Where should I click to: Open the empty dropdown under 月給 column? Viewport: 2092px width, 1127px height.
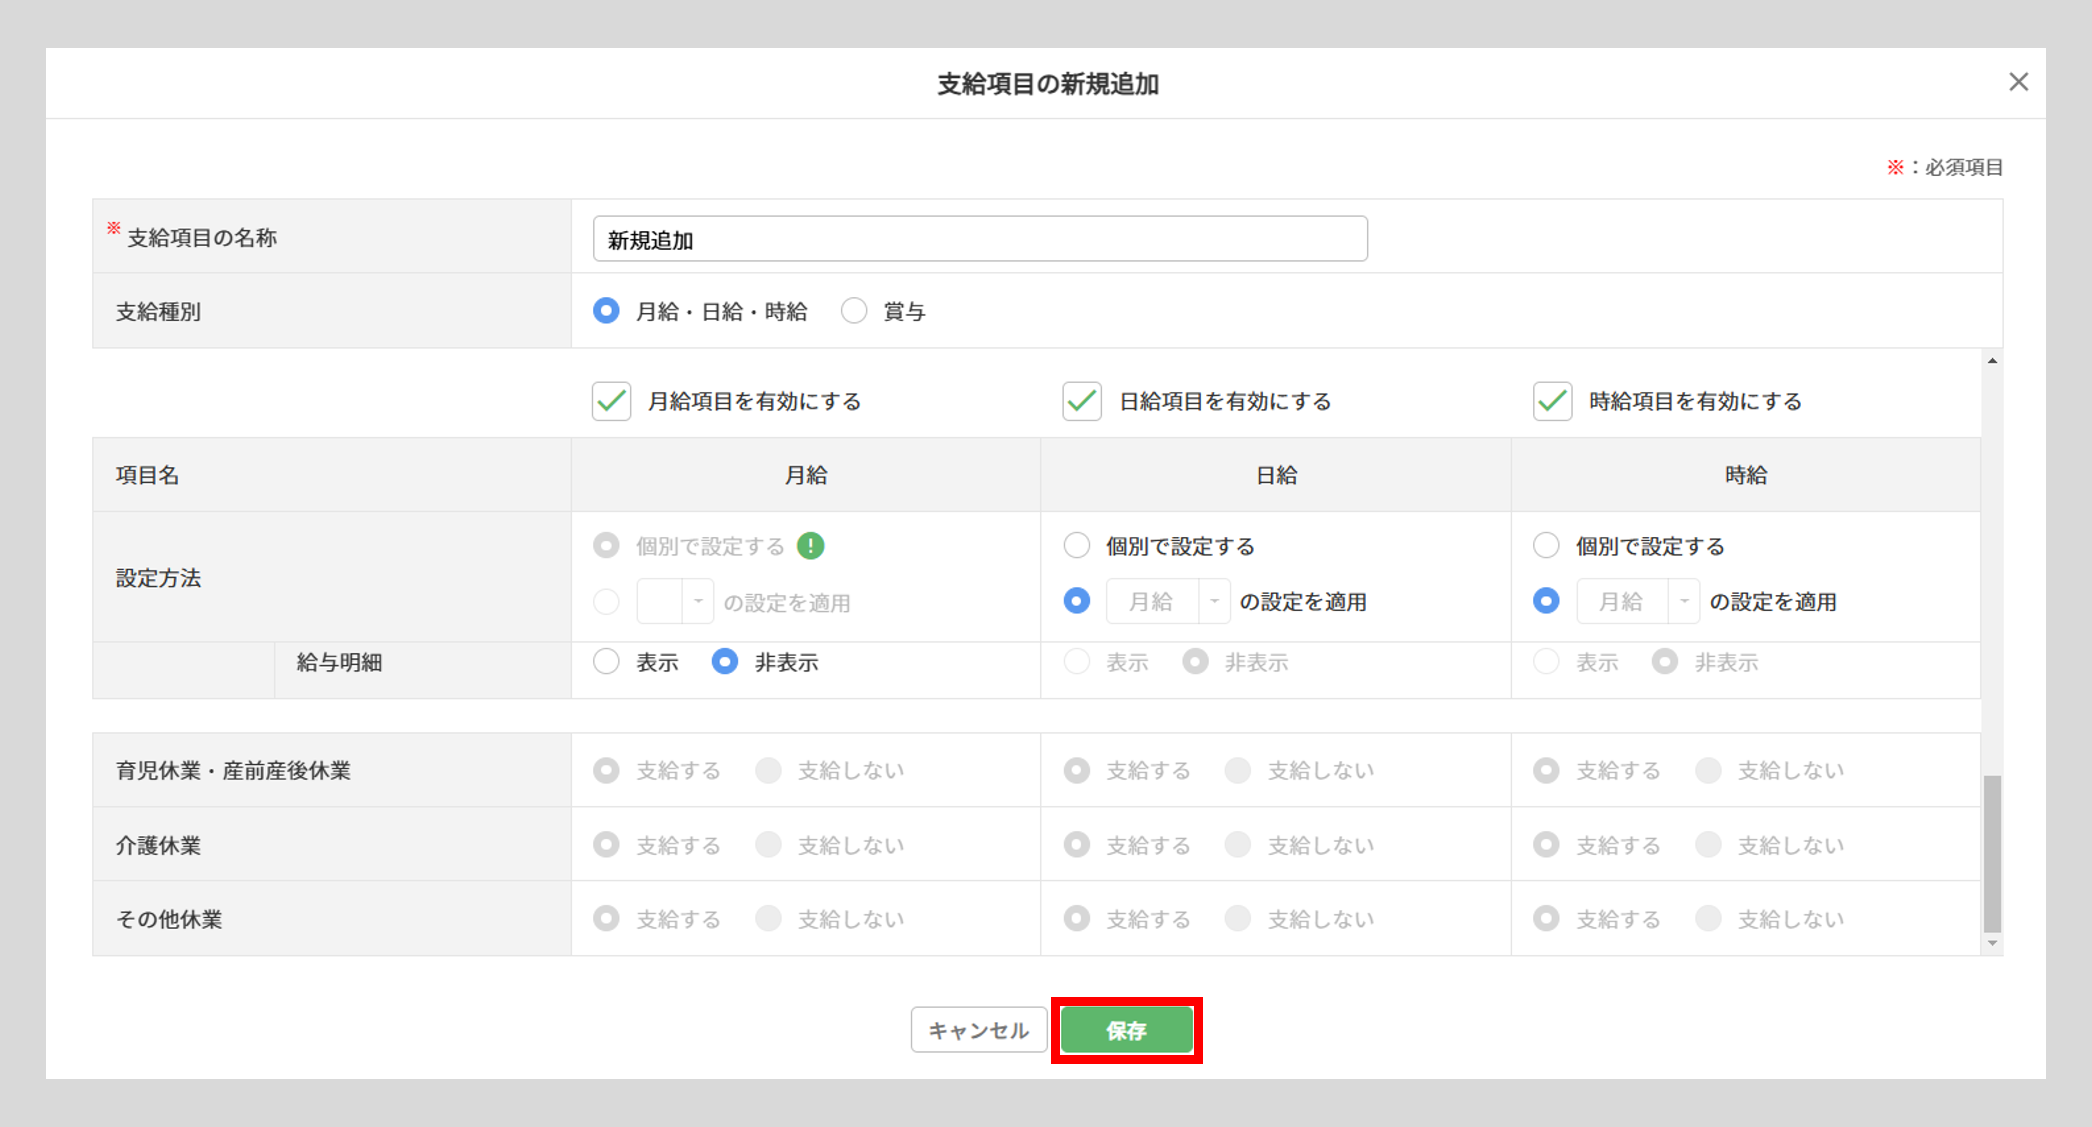coord(675,602)
